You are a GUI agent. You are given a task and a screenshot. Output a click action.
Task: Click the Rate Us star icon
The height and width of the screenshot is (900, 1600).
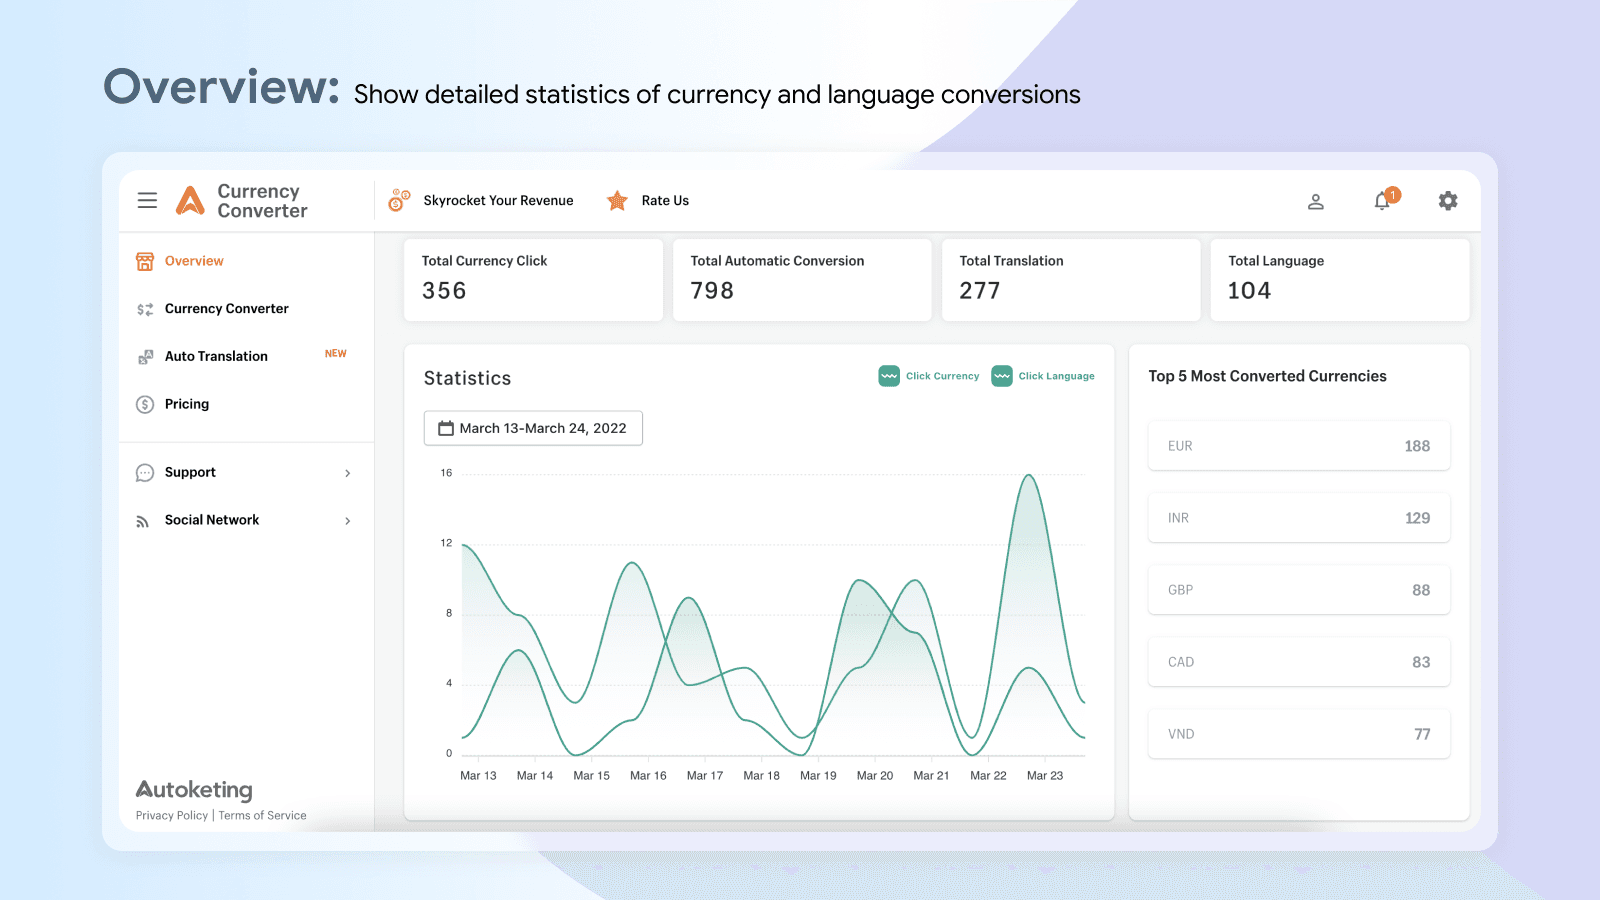(x=617, y=200)
